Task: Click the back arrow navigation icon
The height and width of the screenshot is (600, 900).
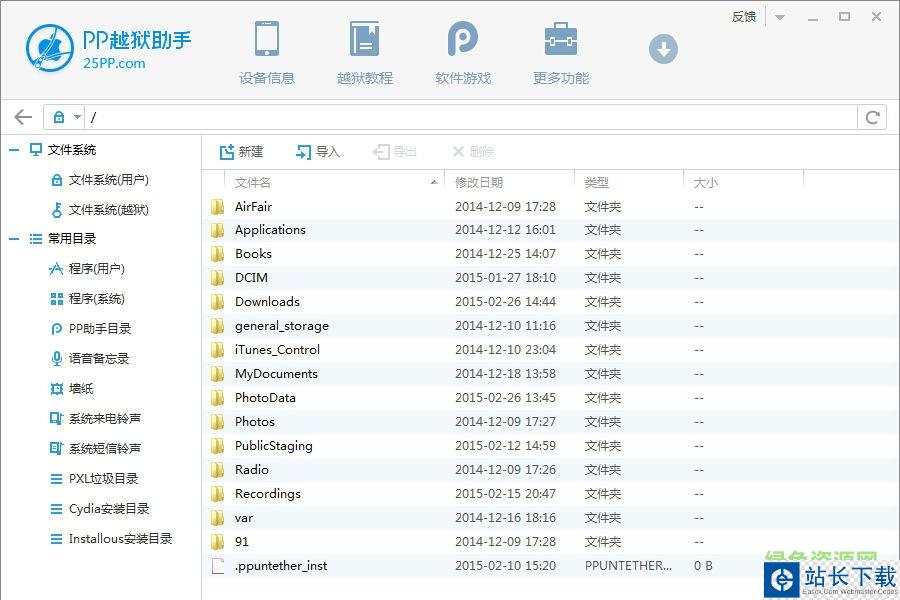Action: 23,117
